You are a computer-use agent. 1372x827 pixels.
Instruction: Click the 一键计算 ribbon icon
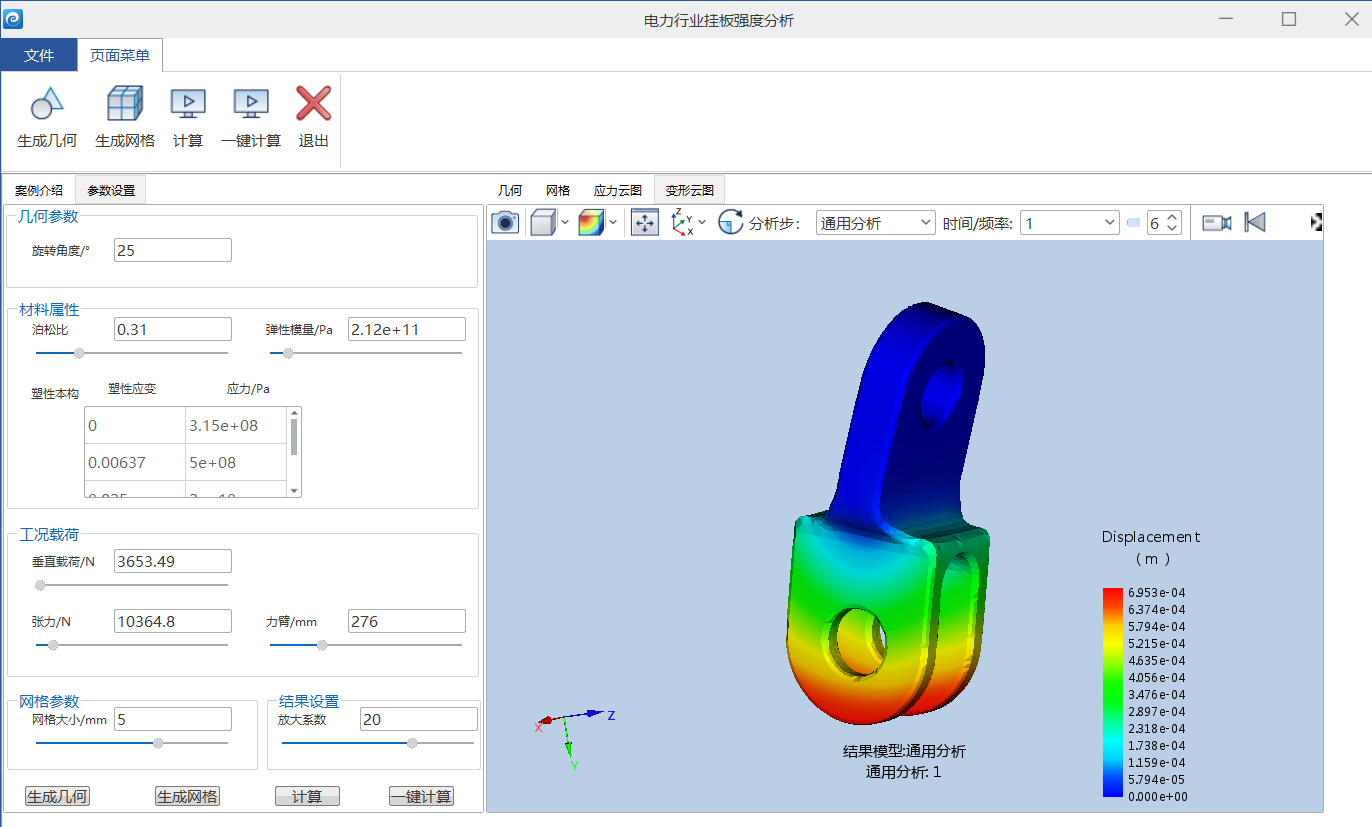[x=251, y=103]
